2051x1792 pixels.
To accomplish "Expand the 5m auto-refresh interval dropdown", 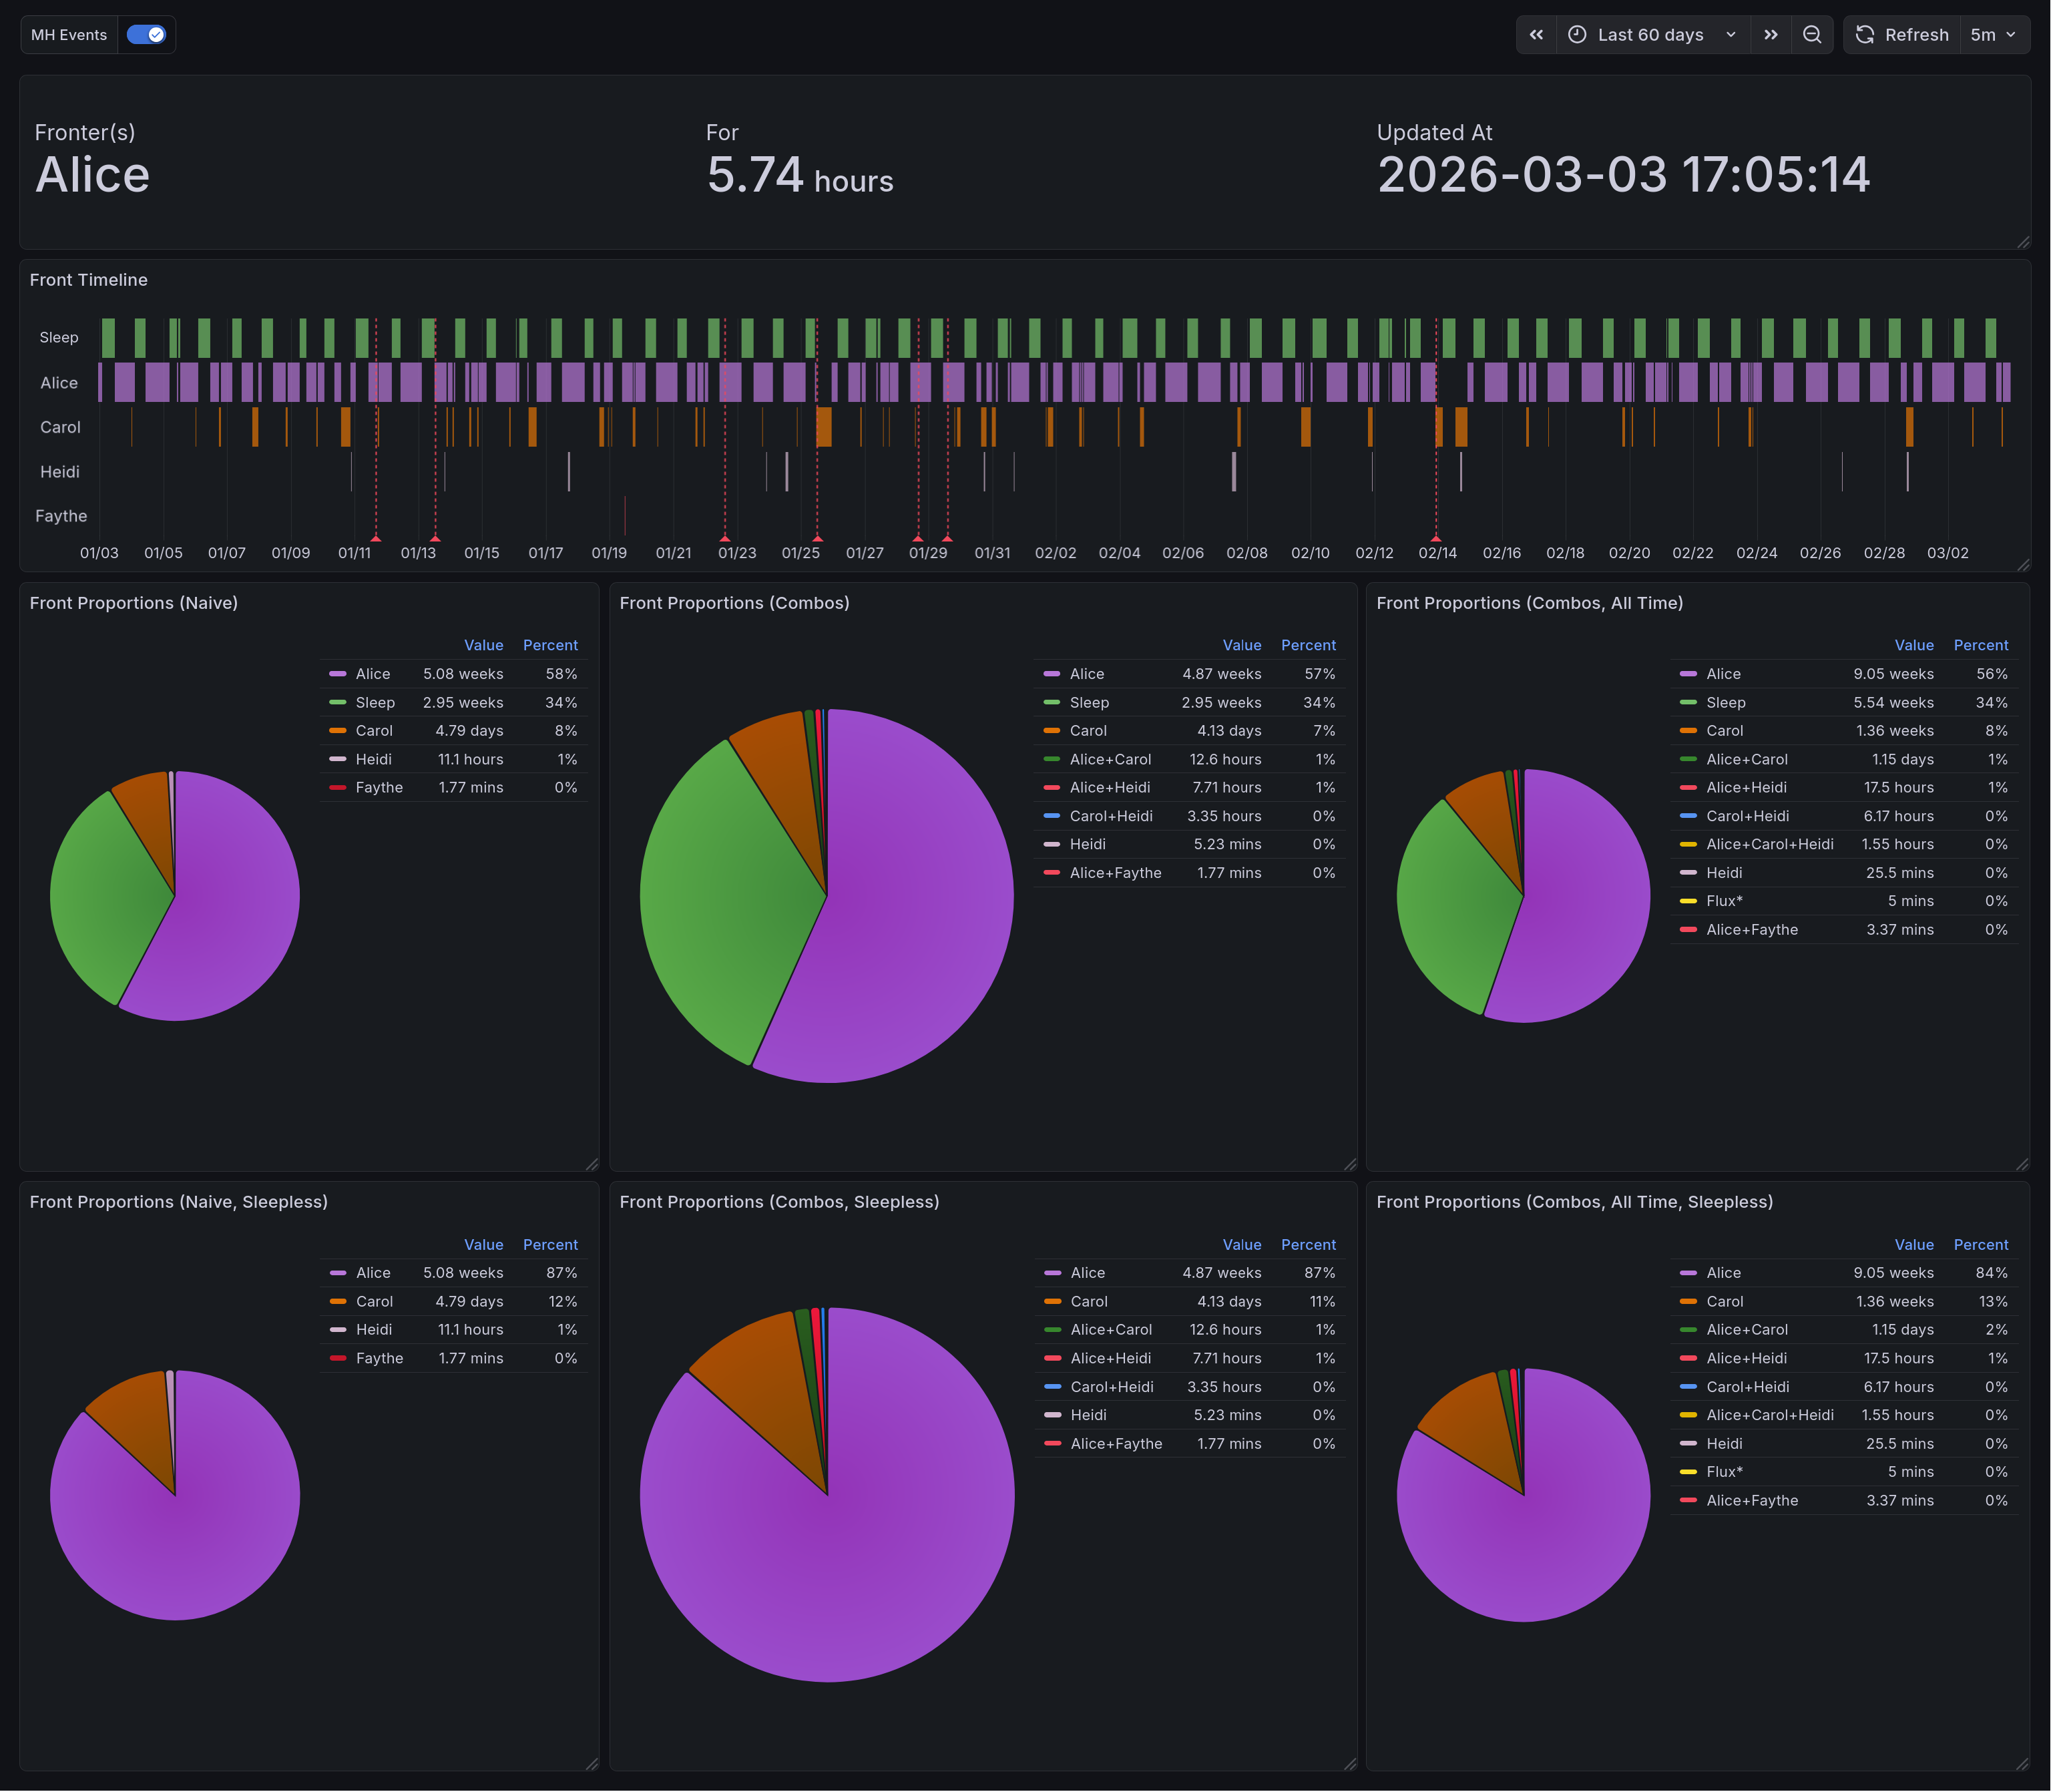I will (1995, 34).
